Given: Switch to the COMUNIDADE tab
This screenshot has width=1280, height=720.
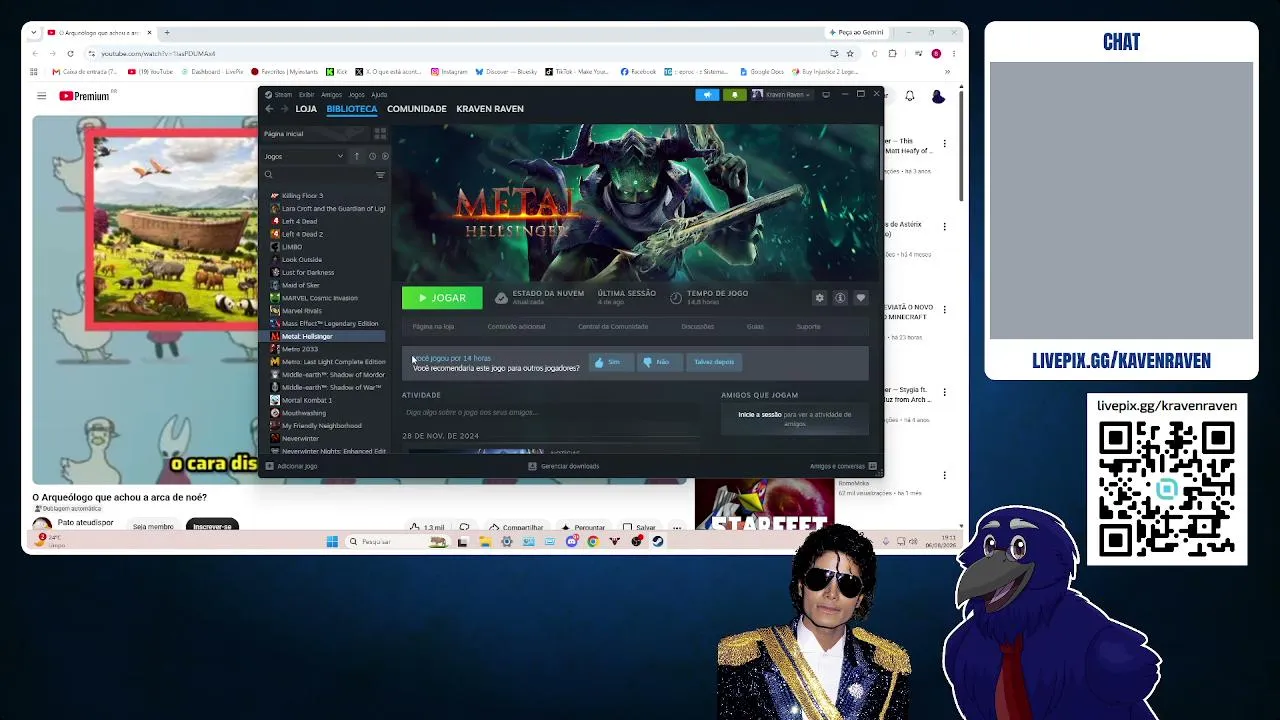Looking at the screenshot, I should pyautogui.click(x=417, y=109).
